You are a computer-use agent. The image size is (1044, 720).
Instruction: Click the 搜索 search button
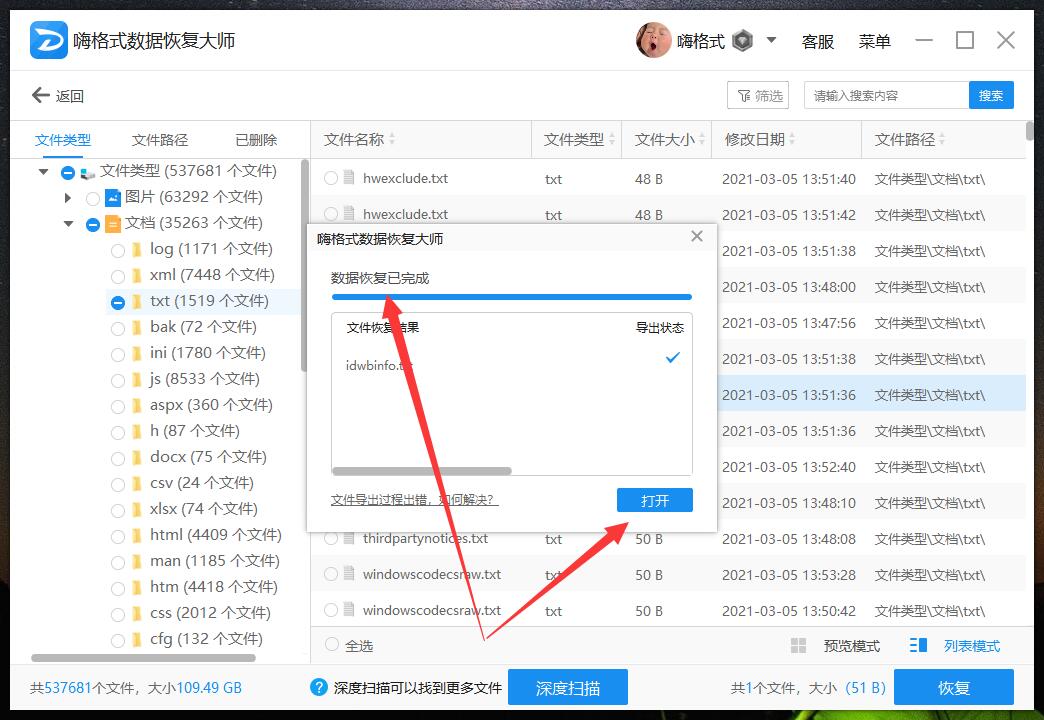(991, 95)
